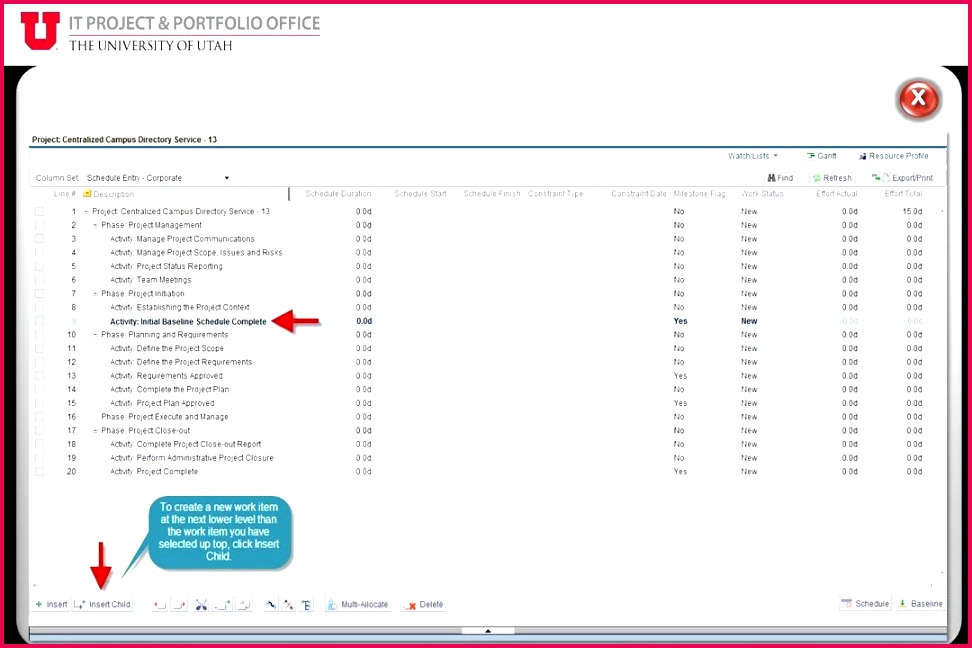
Task: Collapse Phase: Planning and Requirements
Action: (x=93, y=334)
